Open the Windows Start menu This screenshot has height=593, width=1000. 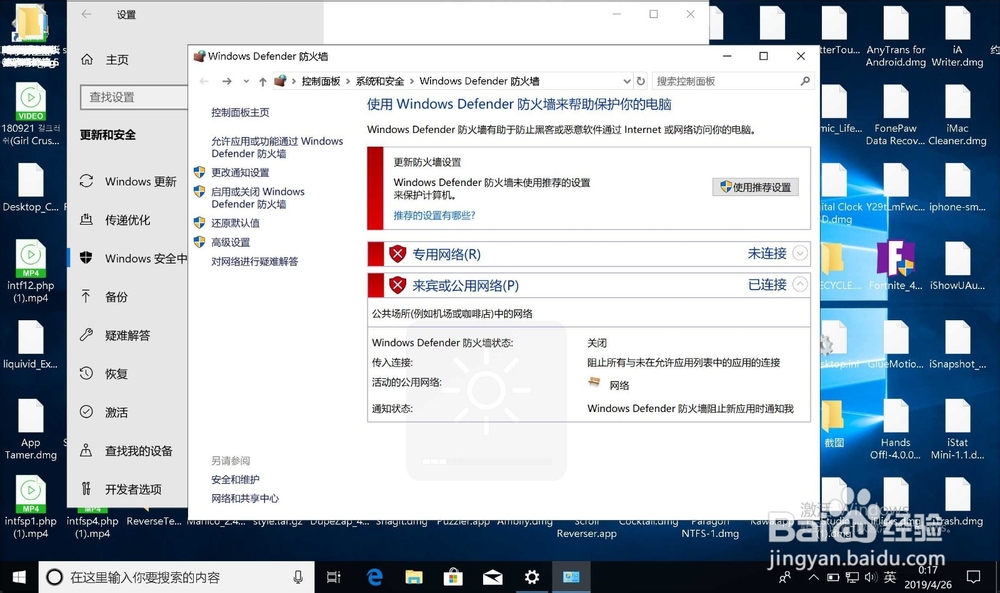click(x=19, y=577)
